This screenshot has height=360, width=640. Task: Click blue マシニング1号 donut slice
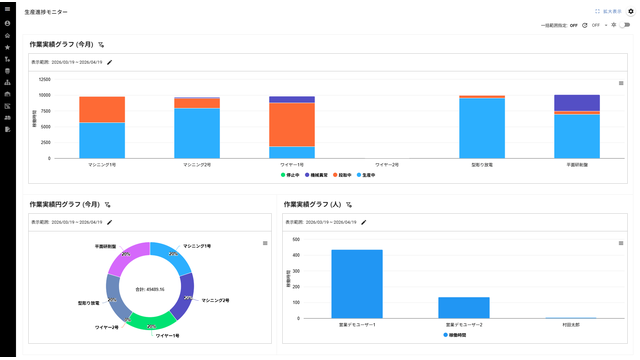point(171,256)
